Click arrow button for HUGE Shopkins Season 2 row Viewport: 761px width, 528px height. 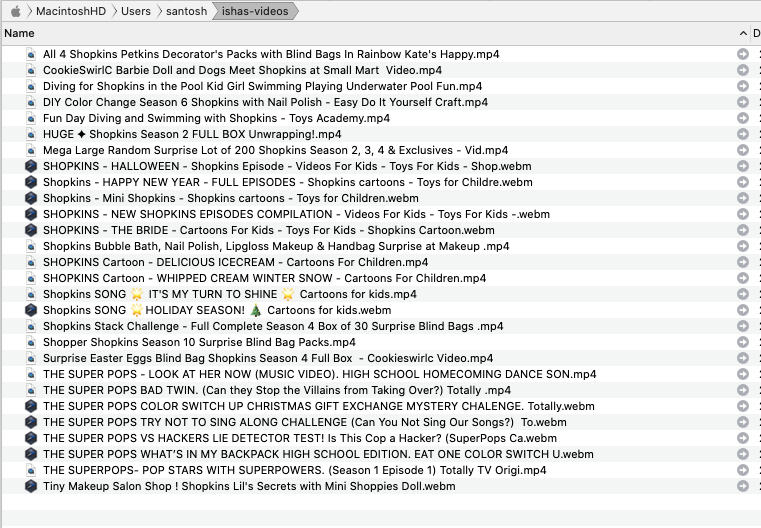coord(743,134)
